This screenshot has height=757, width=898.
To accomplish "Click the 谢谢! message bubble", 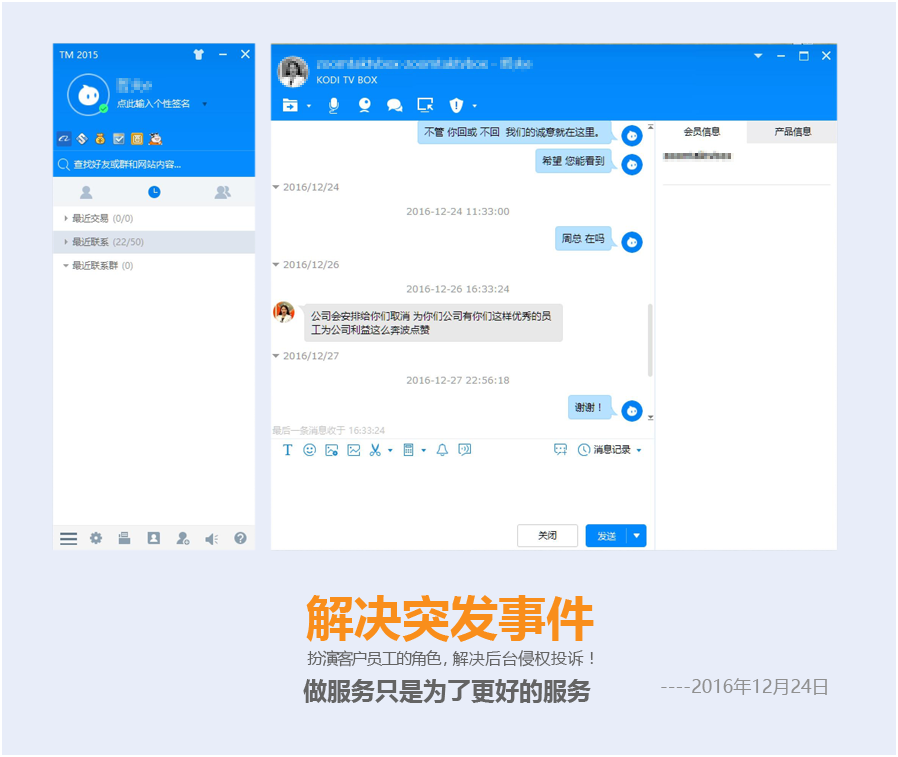I will (x=589, y=407).
